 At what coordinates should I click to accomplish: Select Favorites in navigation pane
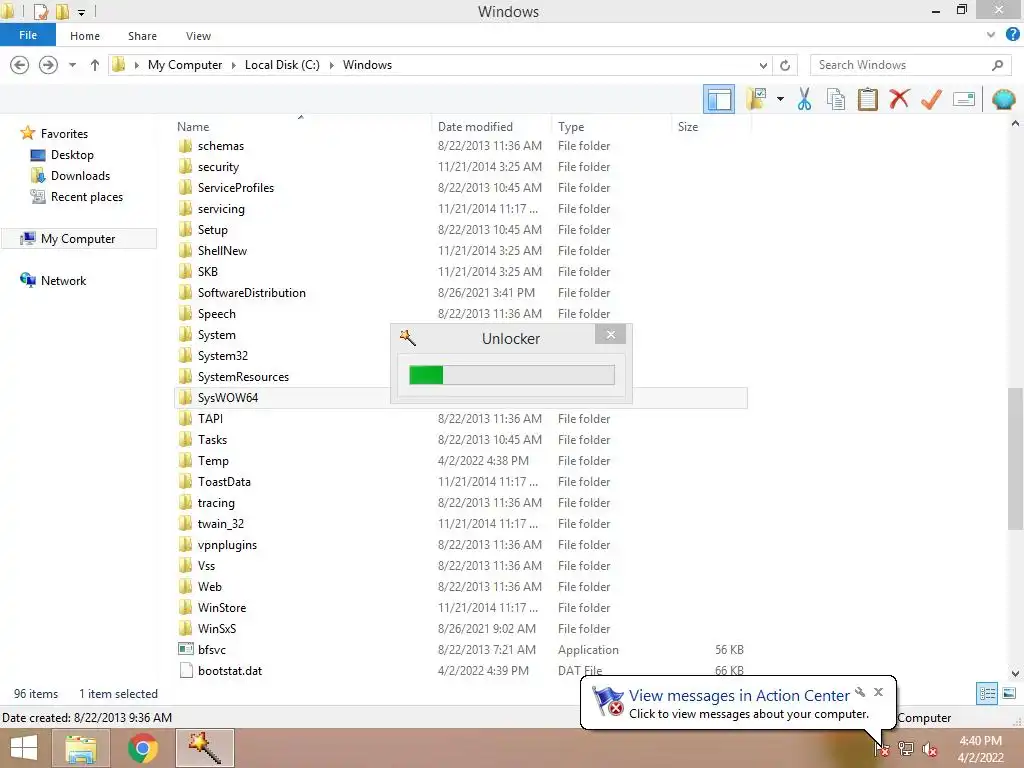tap(64, 133)
